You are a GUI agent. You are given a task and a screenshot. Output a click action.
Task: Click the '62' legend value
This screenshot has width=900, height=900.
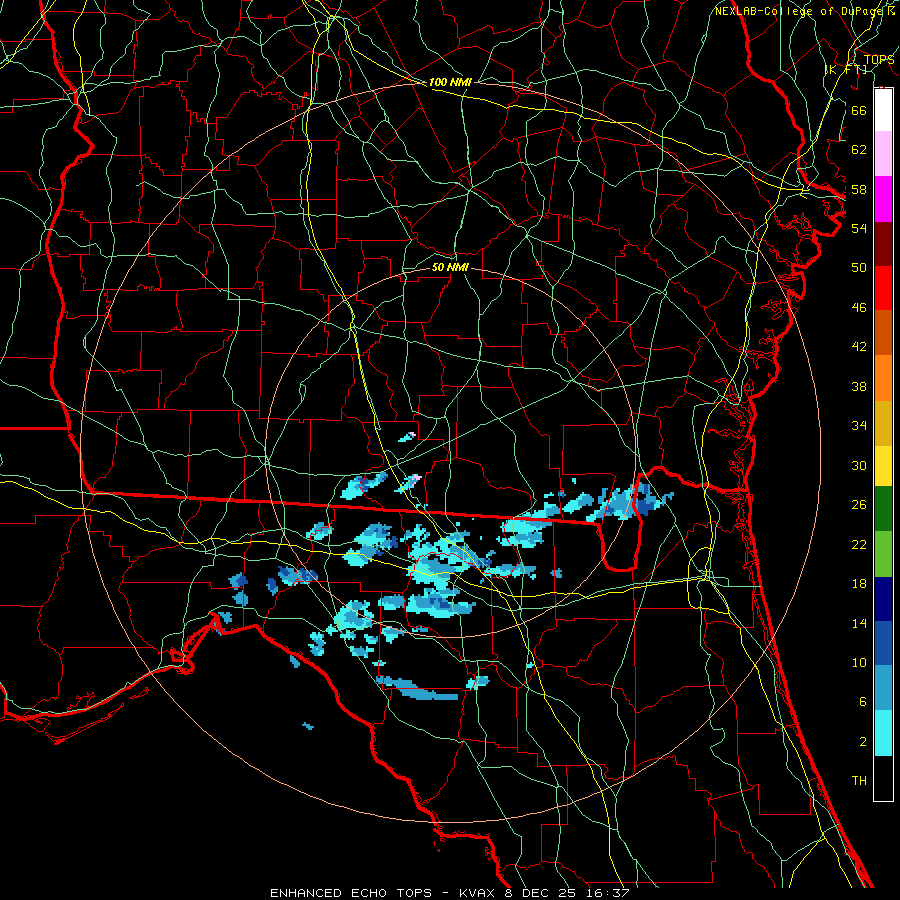[859, 150]
